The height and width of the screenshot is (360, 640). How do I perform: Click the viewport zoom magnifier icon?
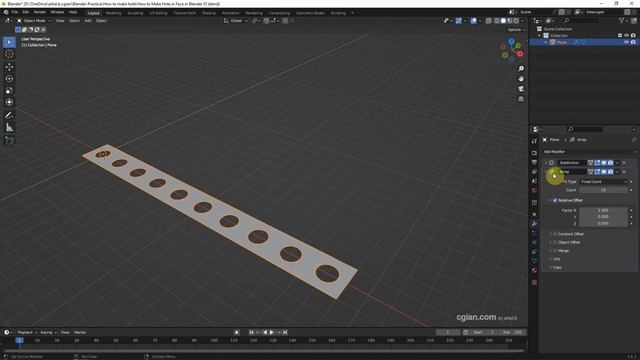[x=521, y=69]
